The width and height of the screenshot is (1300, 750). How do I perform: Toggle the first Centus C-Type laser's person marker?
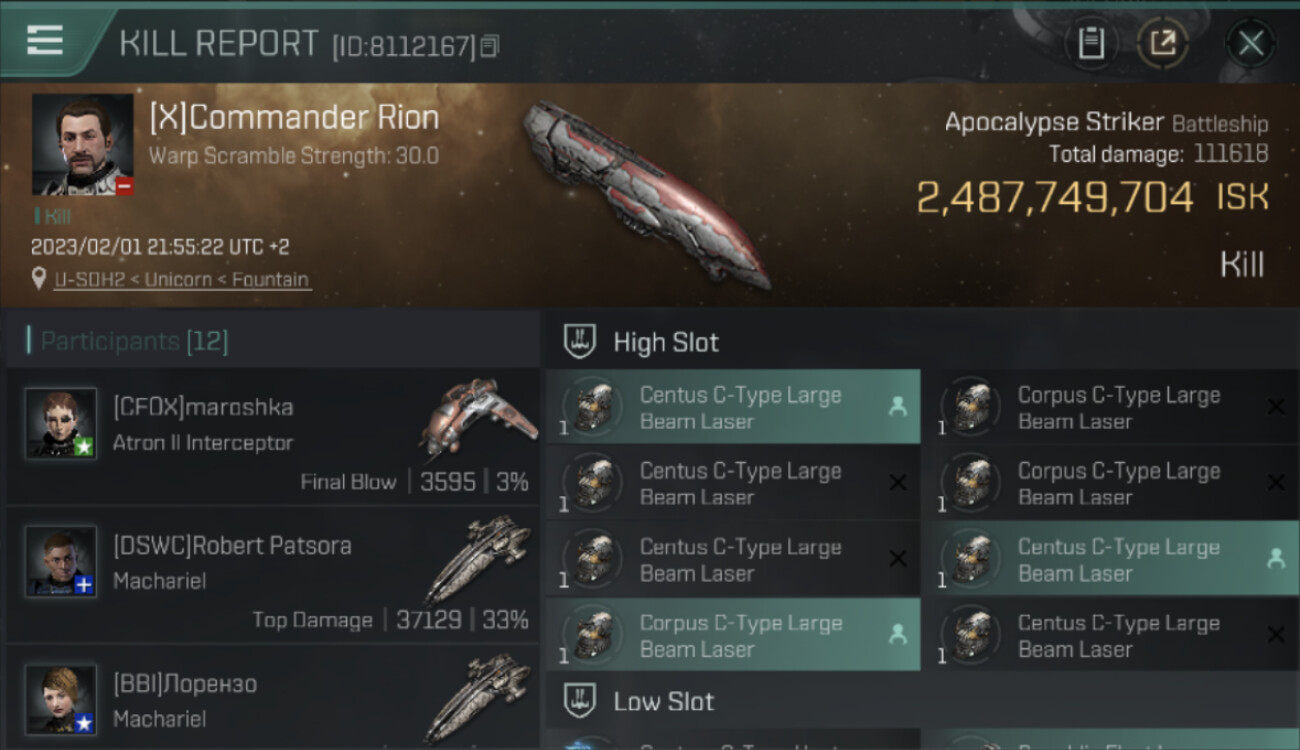pos(897,406)
